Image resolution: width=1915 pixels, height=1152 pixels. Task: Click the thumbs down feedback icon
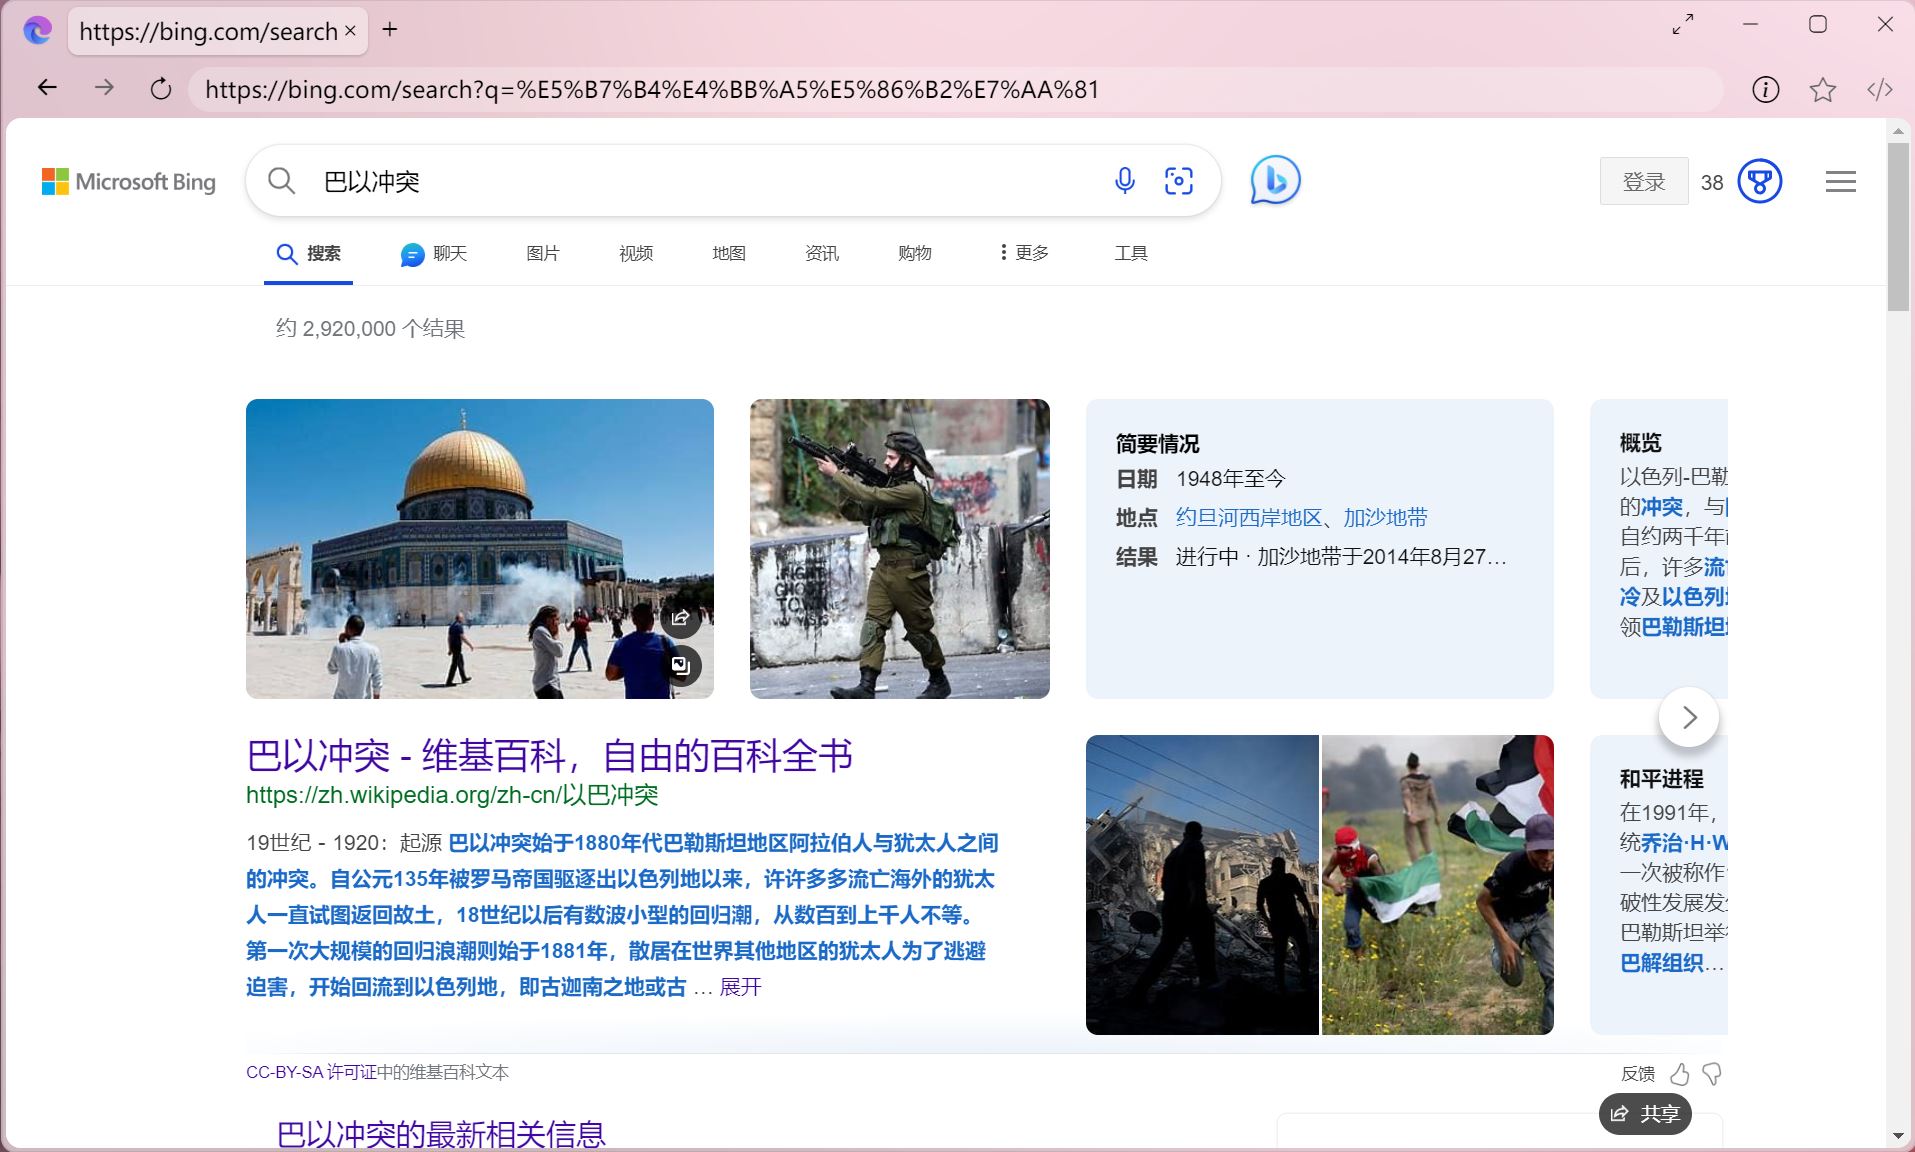click(1712, 1074)
